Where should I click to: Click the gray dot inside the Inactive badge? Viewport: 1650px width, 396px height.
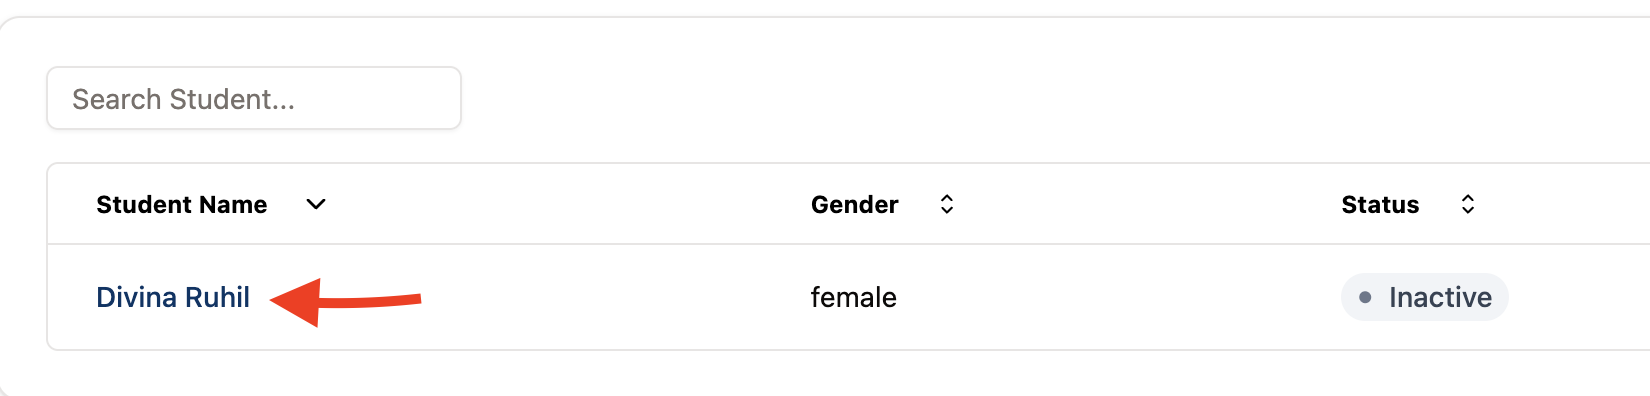1365,297
